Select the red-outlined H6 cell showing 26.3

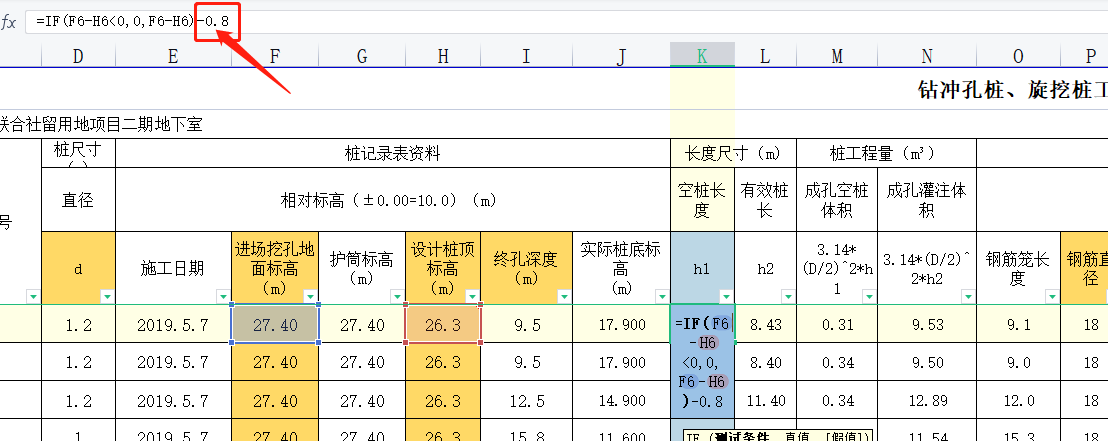pyautogui.click(x=443, y=324)
